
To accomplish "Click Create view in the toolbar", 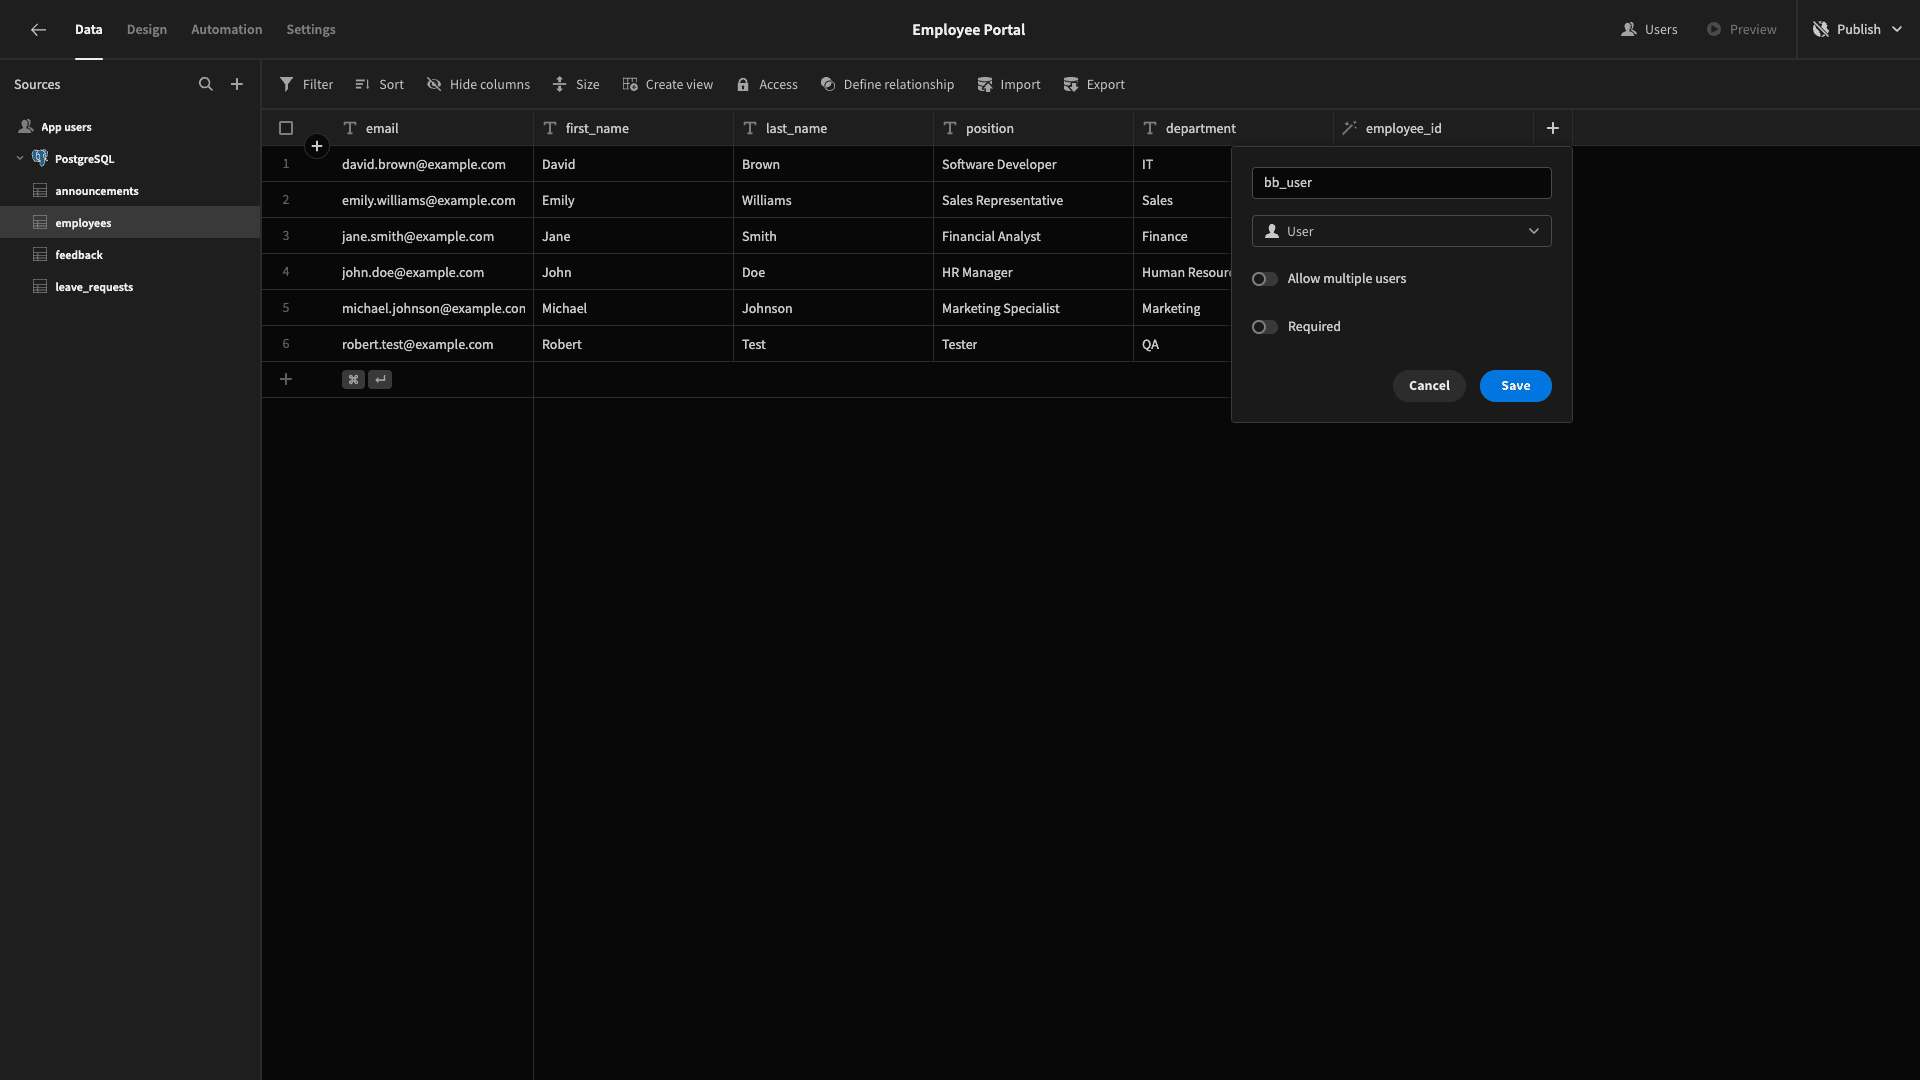I will [668, 85].
